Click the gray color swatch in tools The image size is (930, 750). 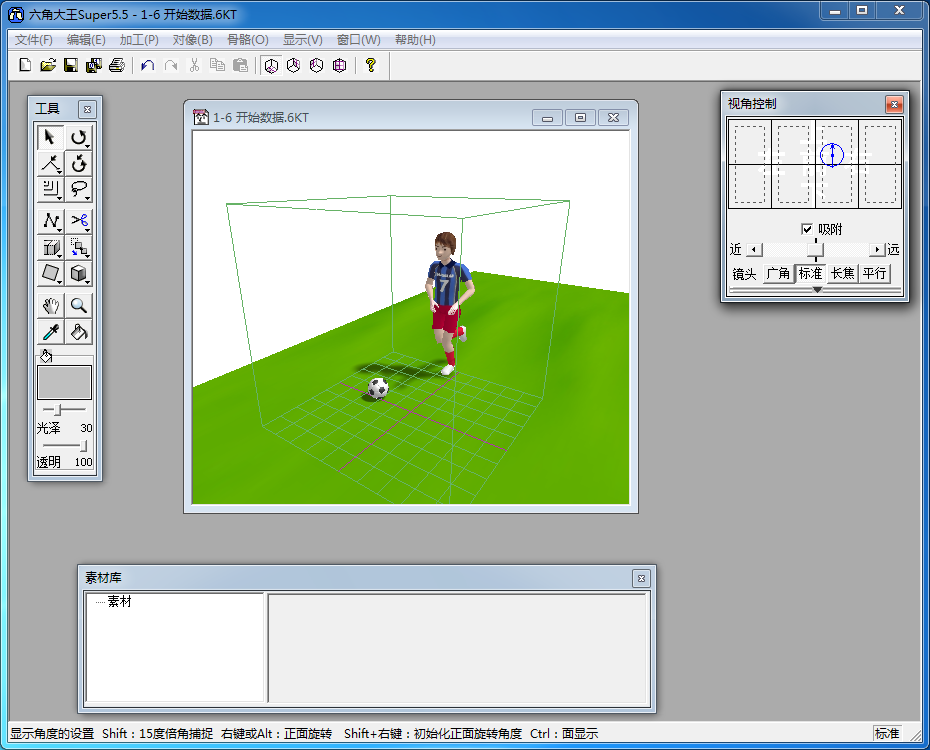point(64,382)
